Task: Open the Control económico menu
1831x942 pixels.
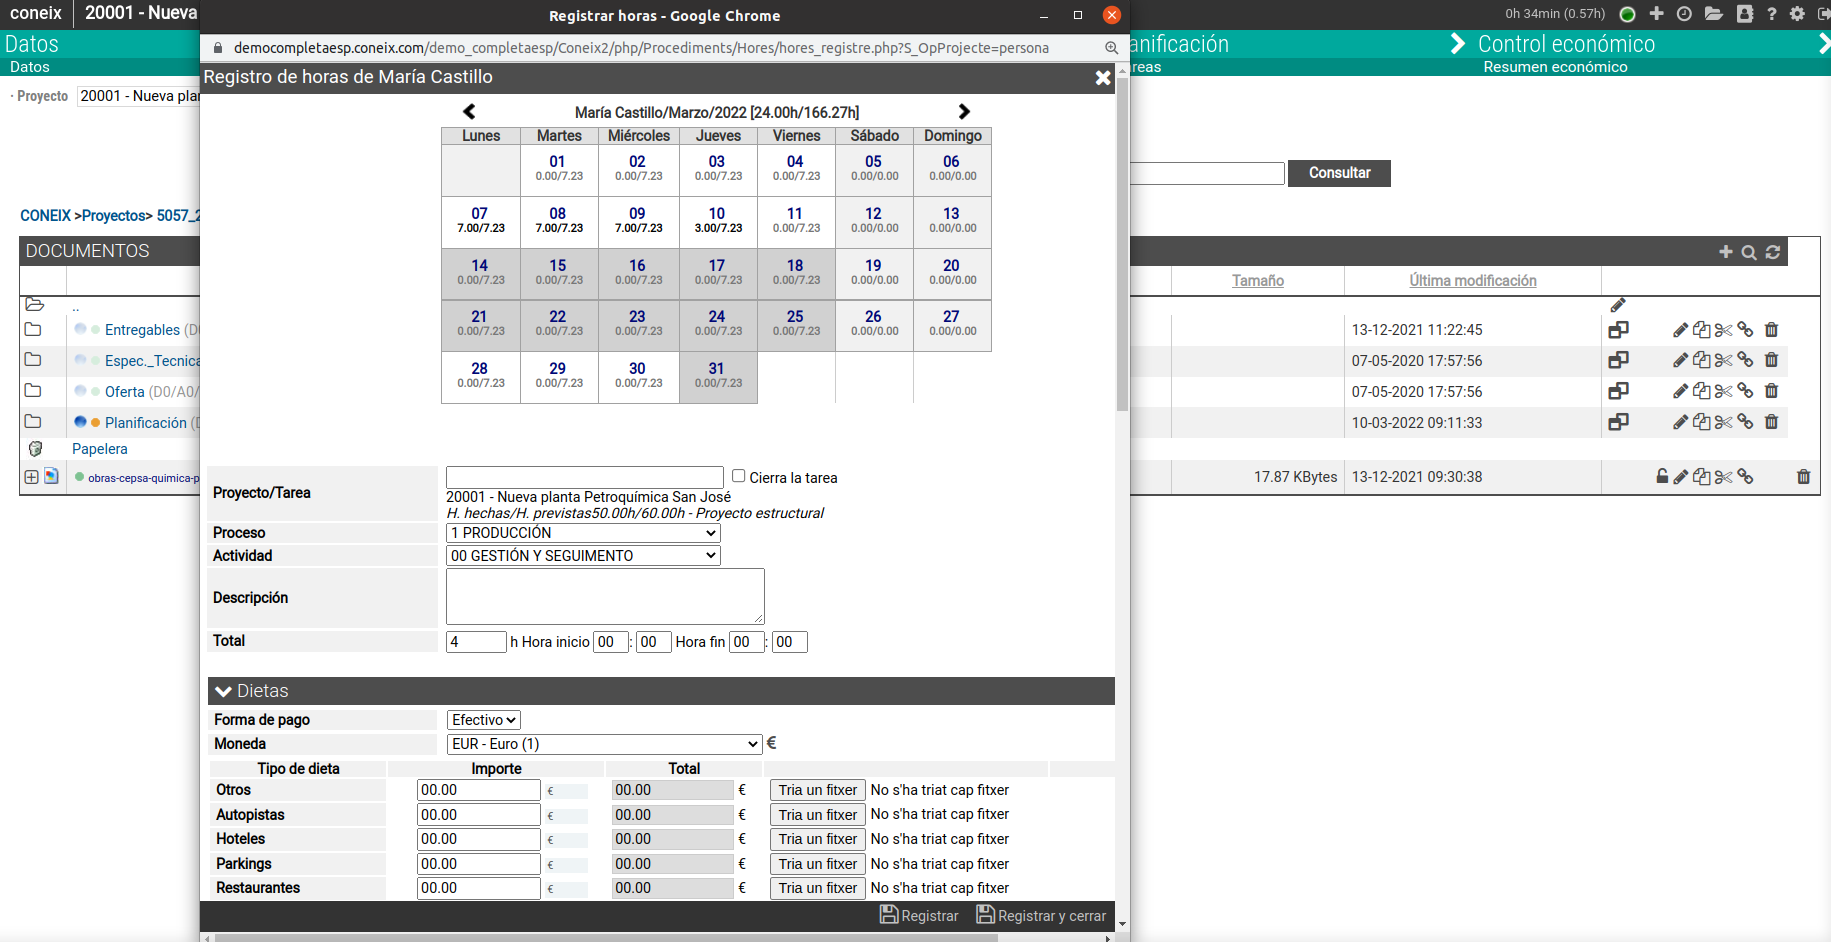Action: [x=1566, y=44]
